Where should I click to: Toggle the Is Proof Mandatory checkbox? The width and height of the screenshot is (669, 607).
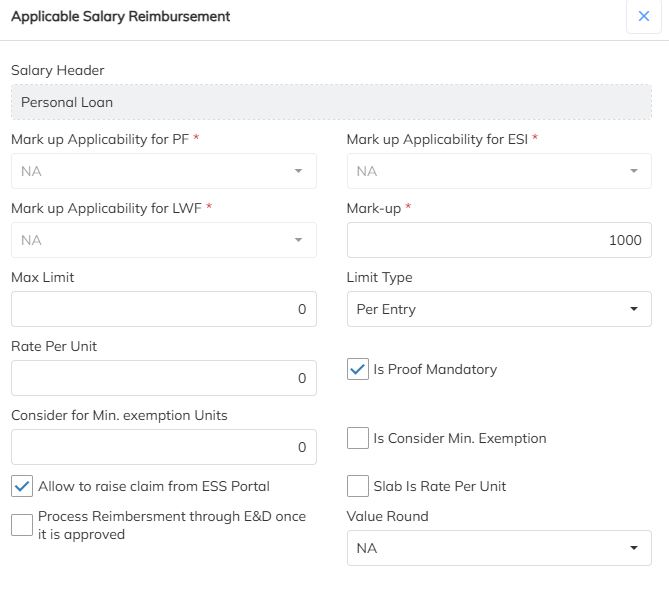(x=358, y=369)
